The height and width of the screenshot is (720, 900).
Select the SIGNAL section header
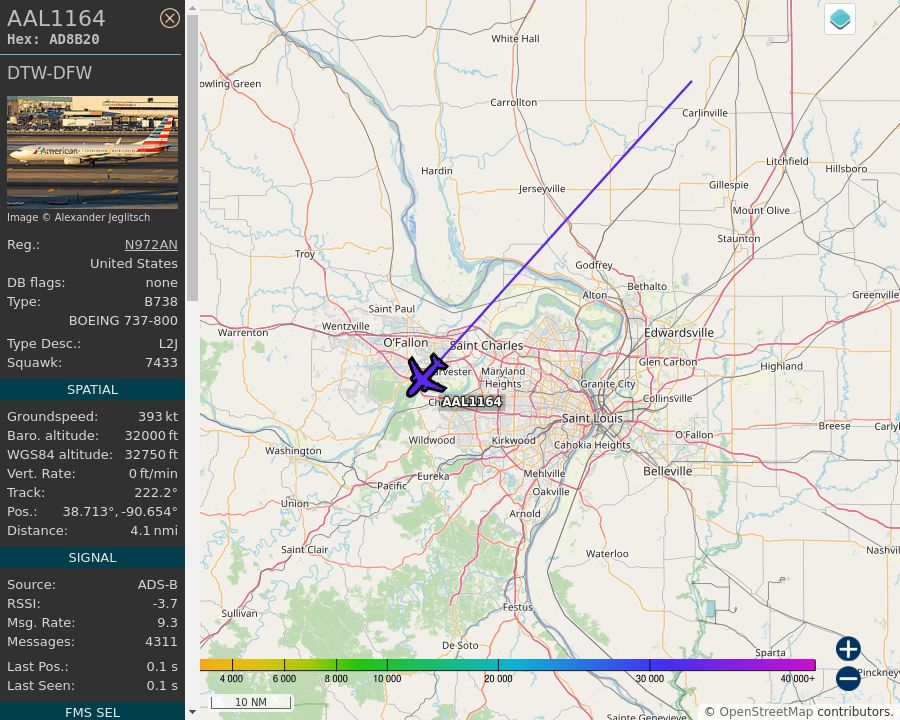click(92, 558)
